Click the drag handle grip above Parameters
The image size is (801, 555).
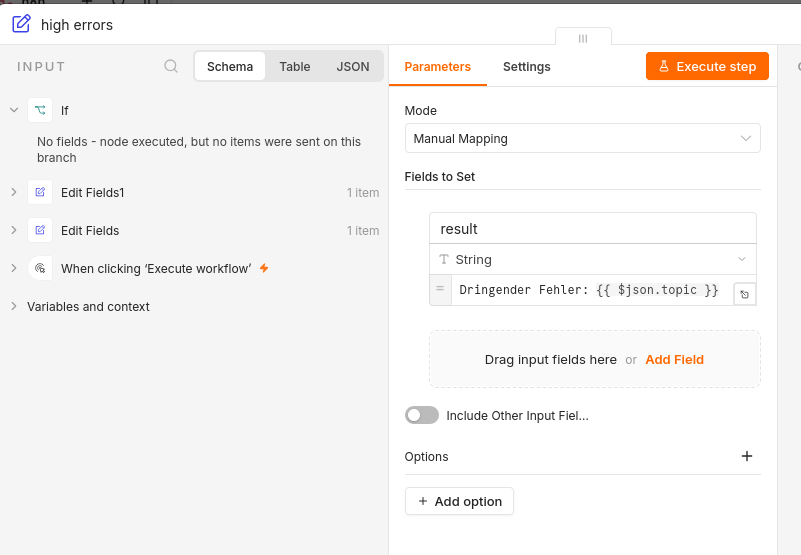pyautogui.click(x=583, y=38)
